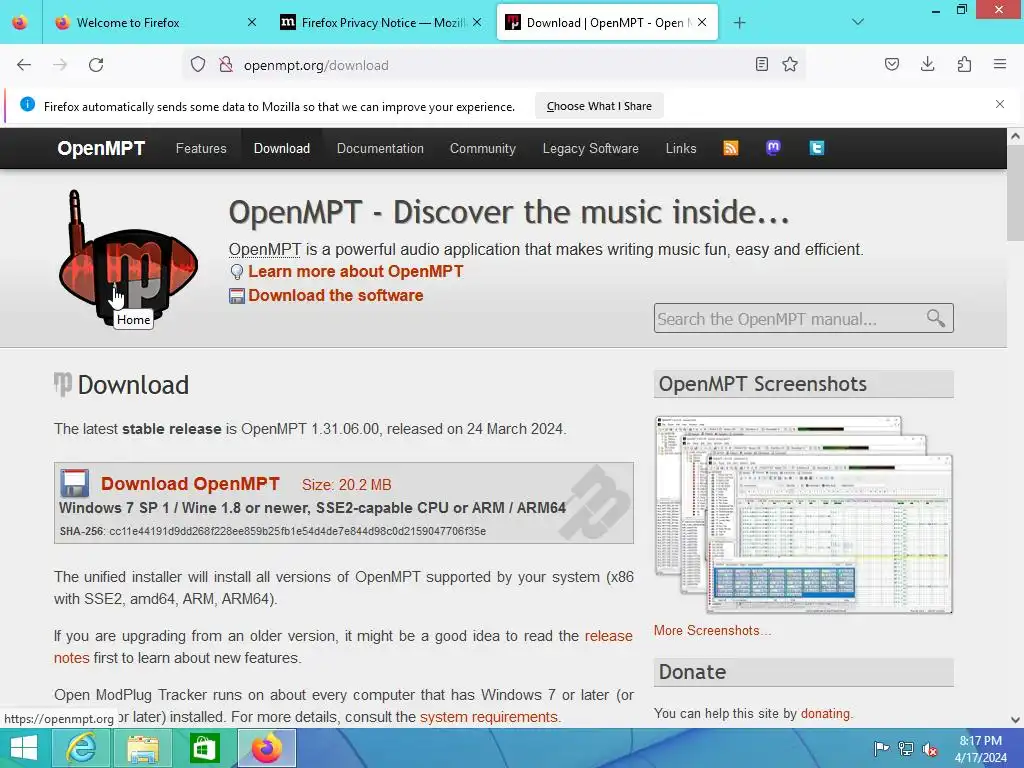Open the More Screenshots link
Image resolution: width=1024 pixels, height=768 pixels.
712,630
